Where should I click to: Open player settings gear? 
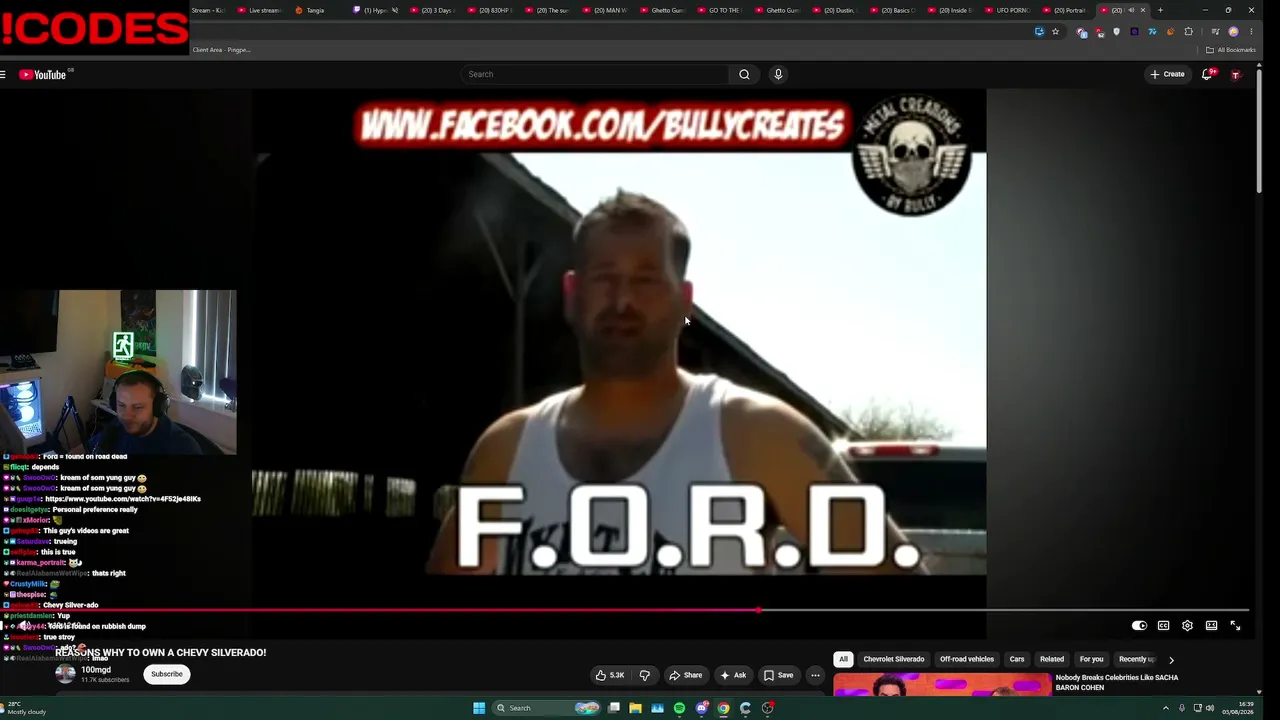[1187, 626]
